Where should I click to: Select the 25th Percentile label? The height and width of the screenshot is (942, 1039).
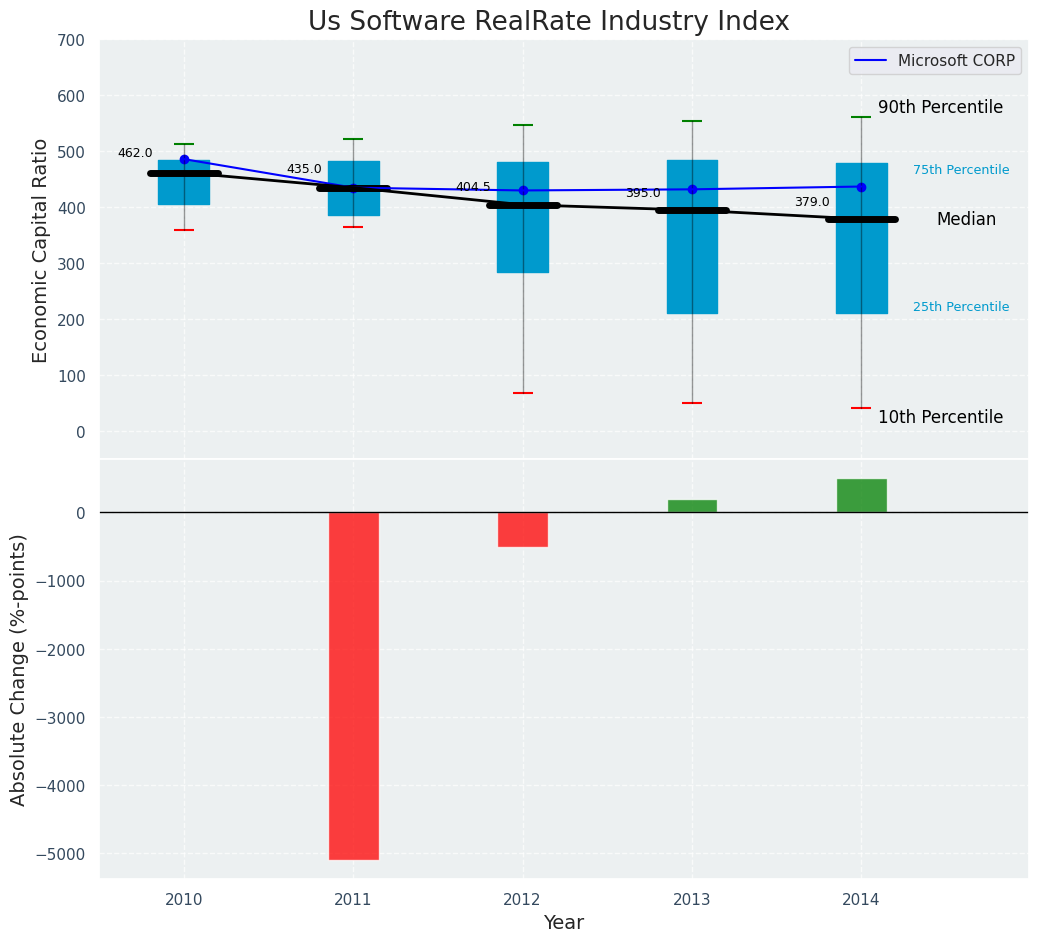pyautogui.click(x=961, y=307)
